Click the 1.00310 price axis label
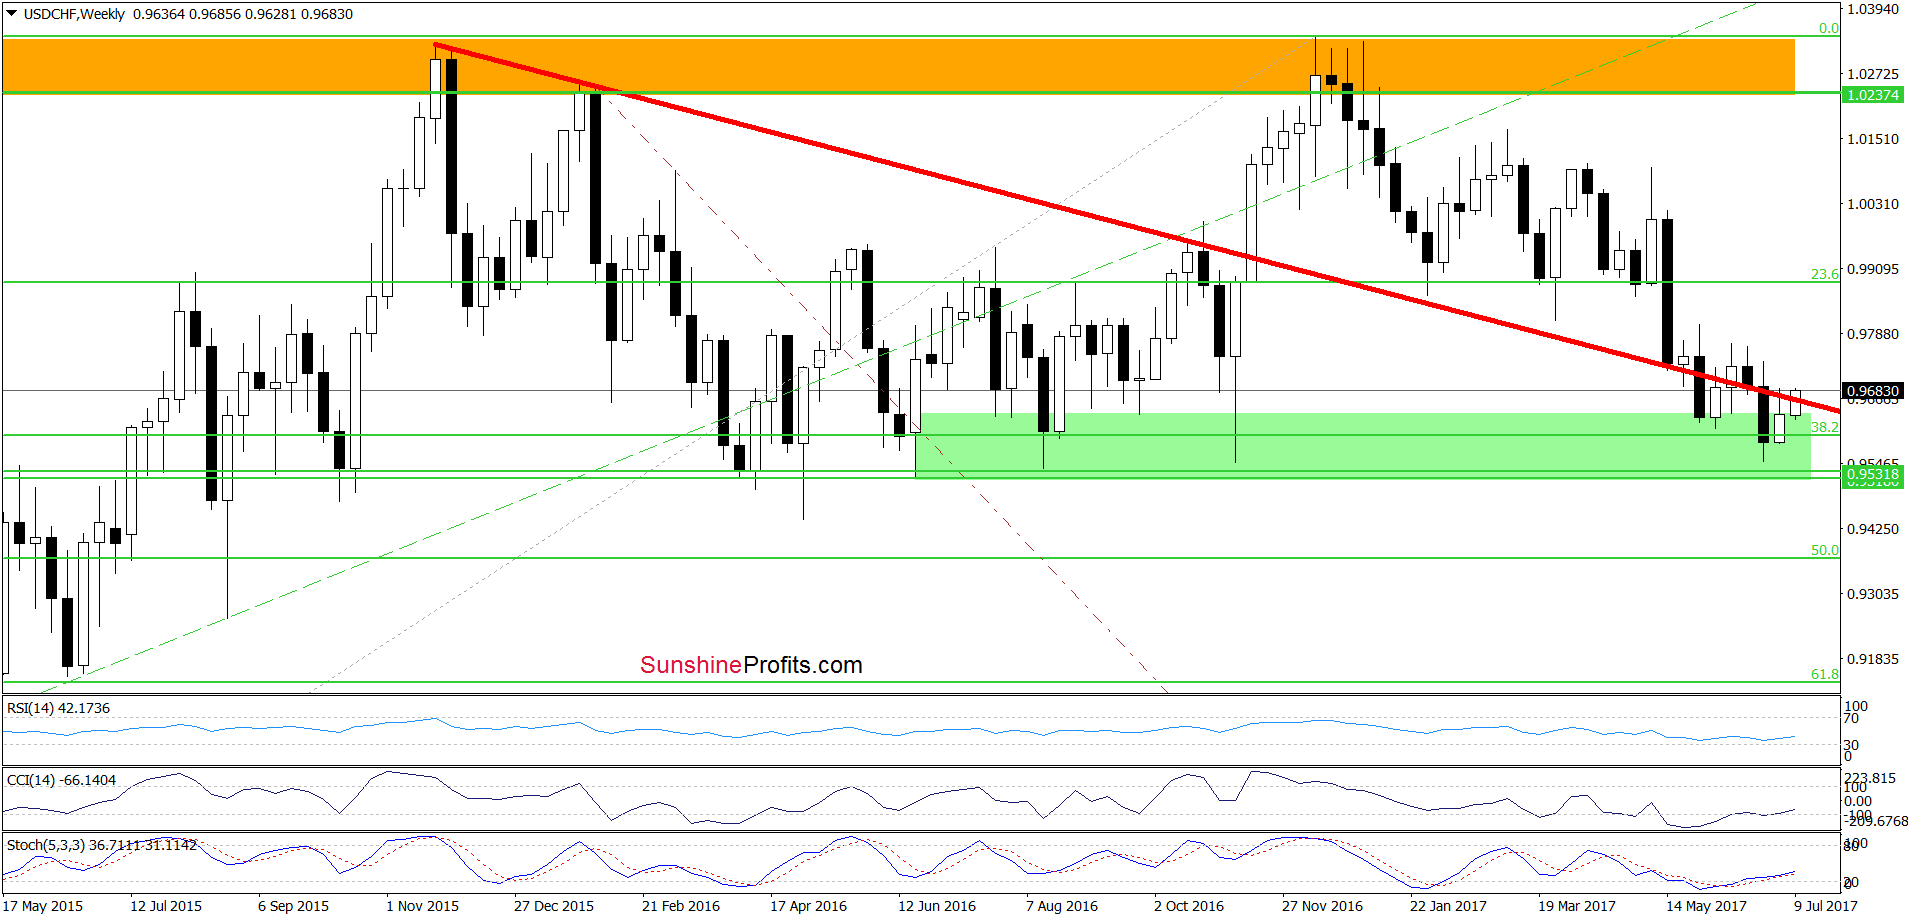 tap(1873, 204)
